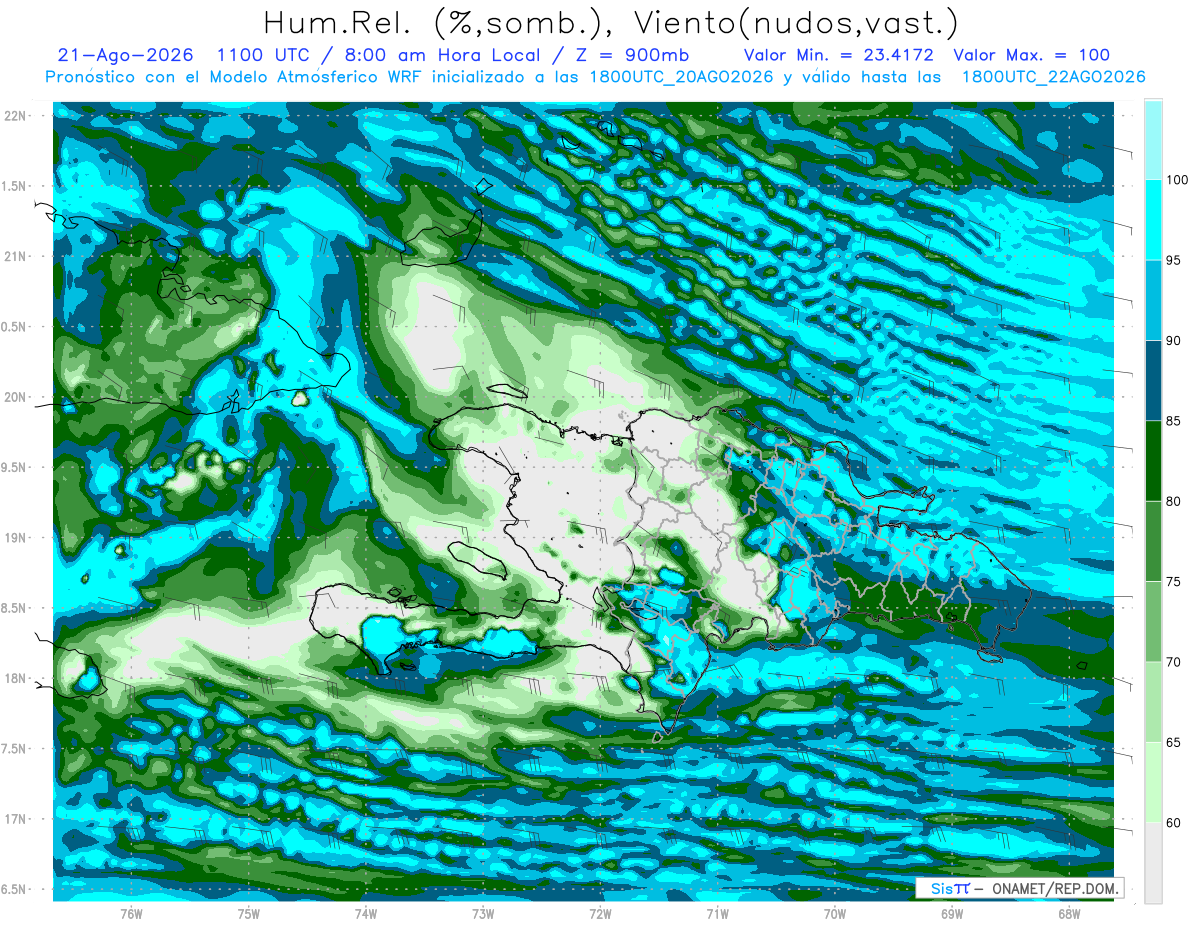Click the latitude axis label '21N'
This screenshot has width=1200, height=927.
[15, 256]
